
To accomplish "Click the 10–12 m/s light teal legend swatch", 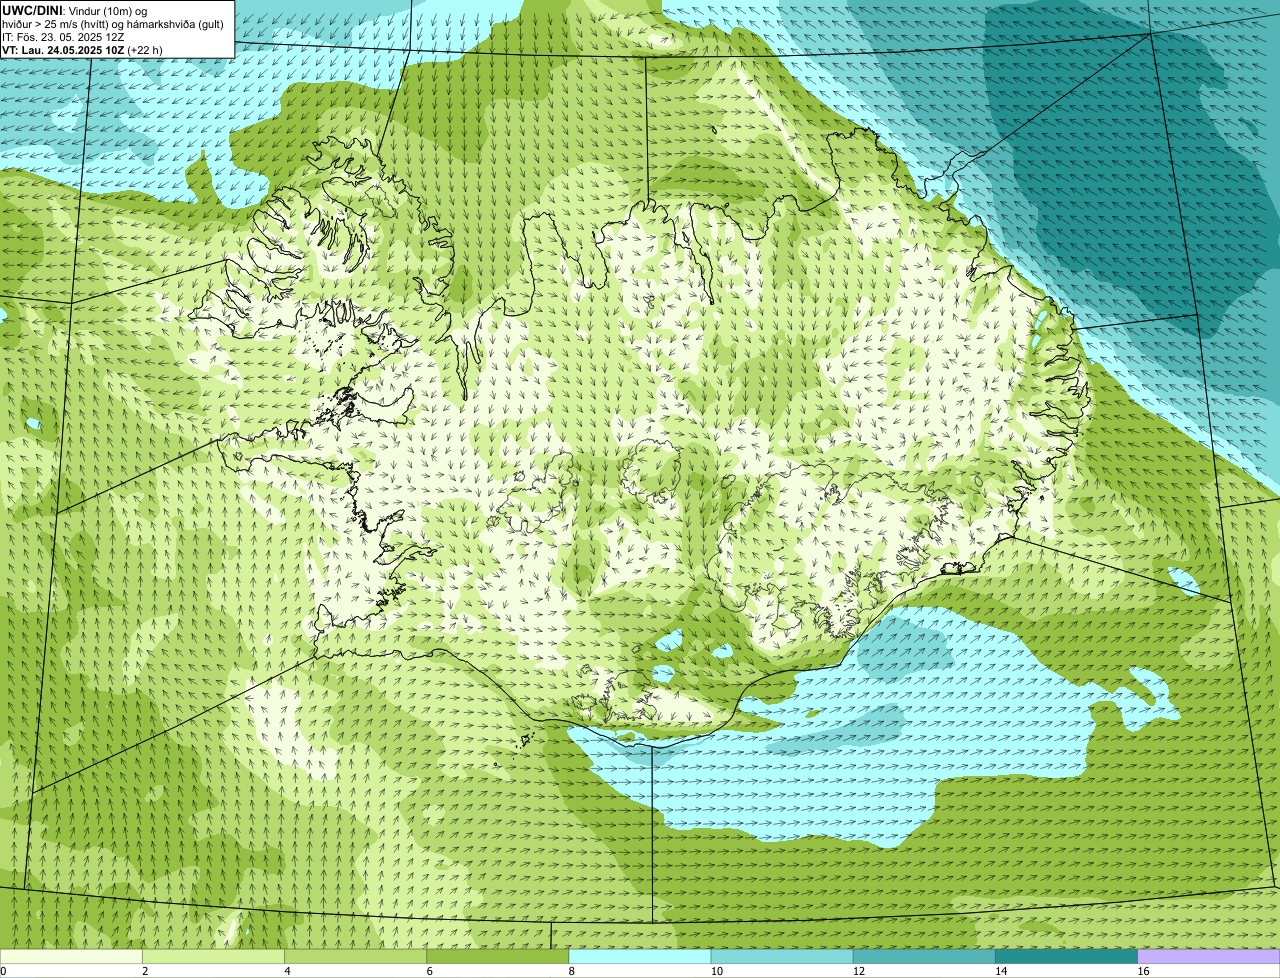I will click(782, 956).
